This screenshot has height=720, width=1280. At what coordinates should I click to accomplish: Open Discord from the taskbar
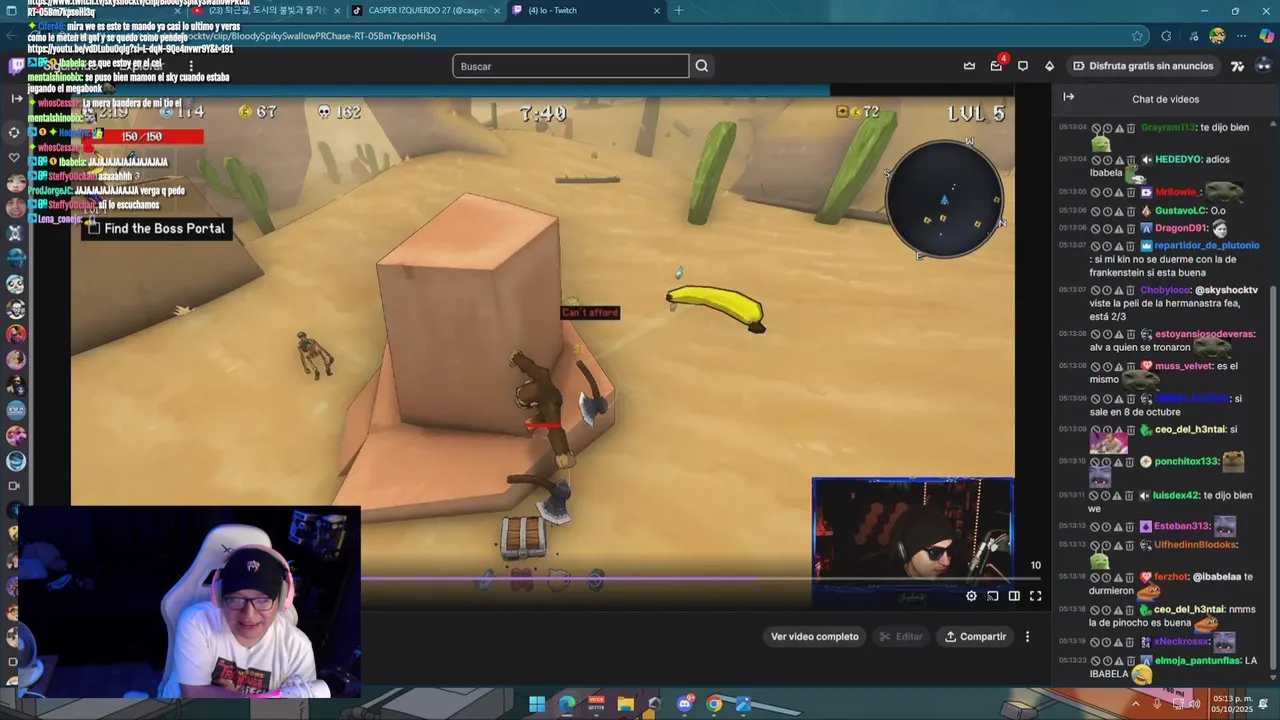coord(685,704)
